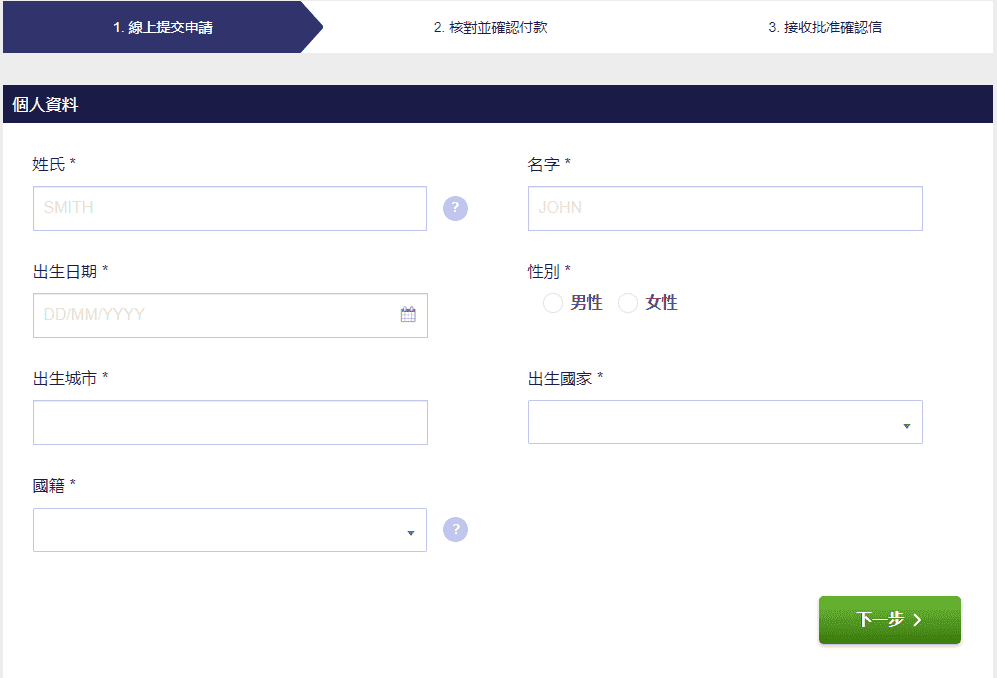Viewport: 997px width, 678px height.
Task: Go to step 2. 核對並確認付款
Action: click(490, 27)
